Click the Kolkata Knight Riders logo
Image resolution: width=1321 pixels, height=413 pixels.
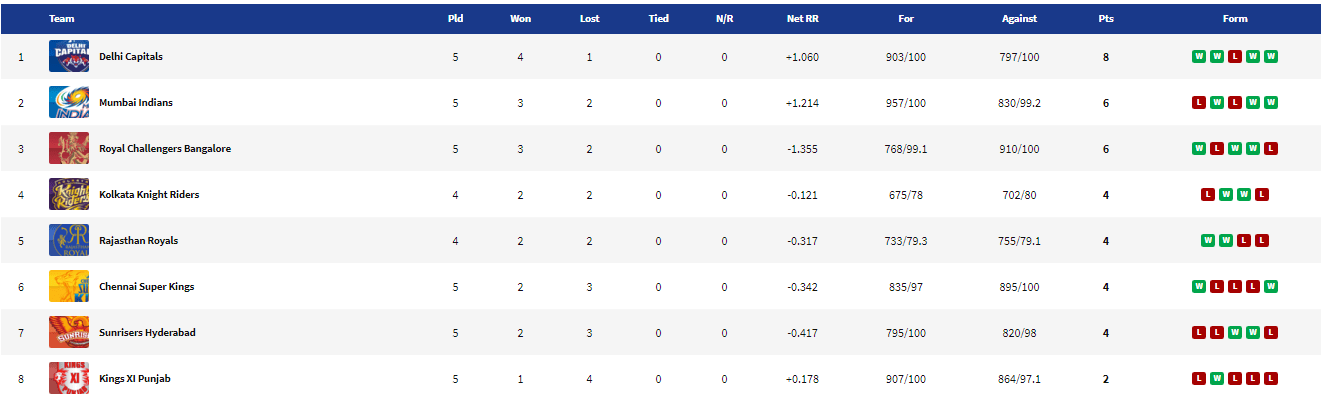click(68, 195)
